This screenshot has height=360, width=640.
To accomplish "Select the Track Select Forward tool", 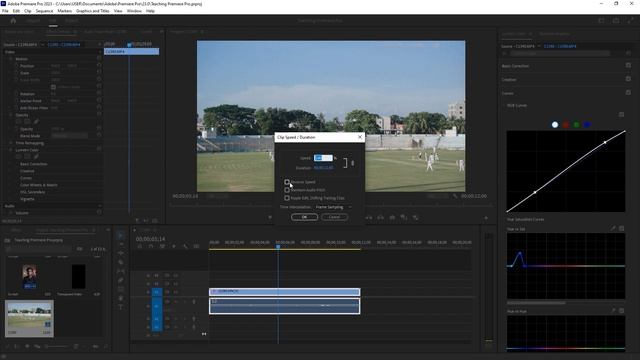I will (121, 244).
